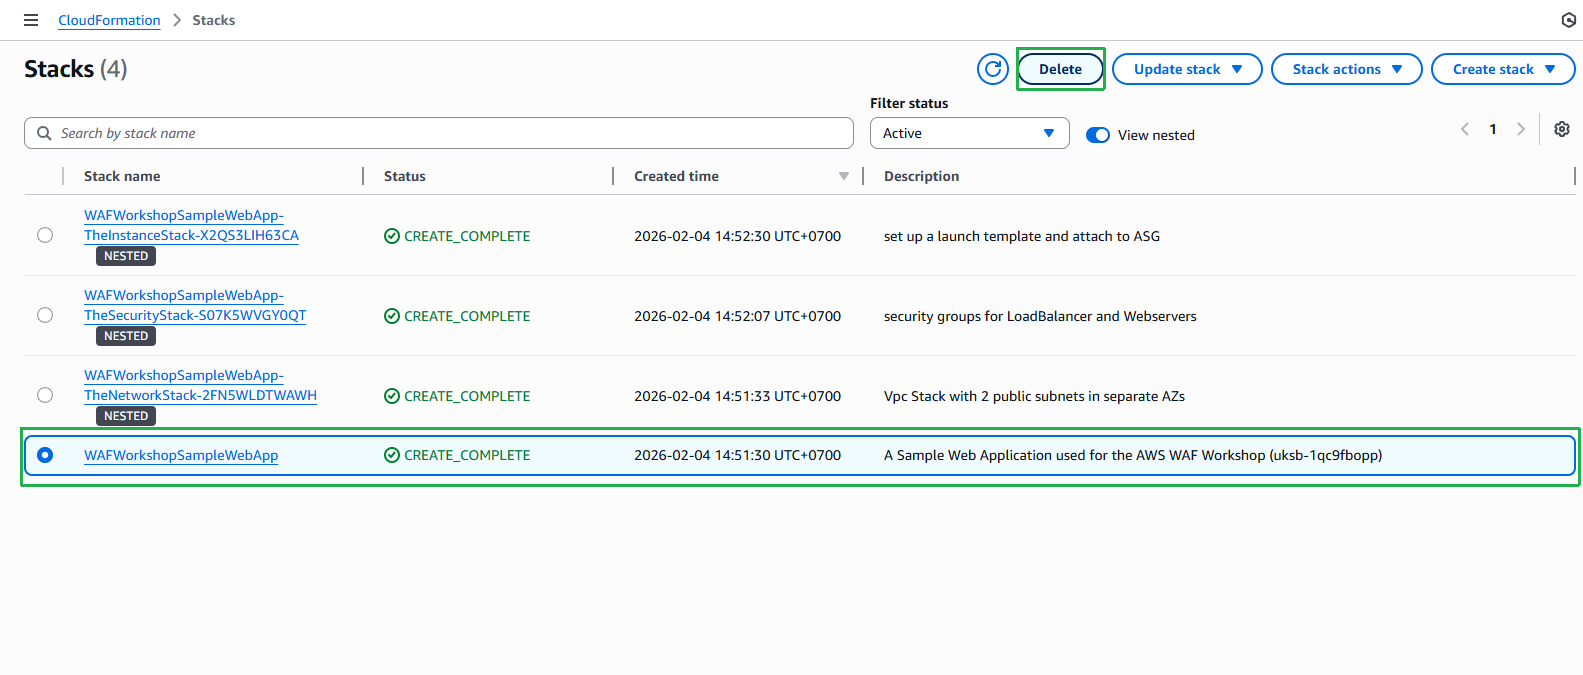Viewport: 1583px width, 675px height.
Task: Expand the Update stack dropdown
Action: click(x=1187, y=69)
